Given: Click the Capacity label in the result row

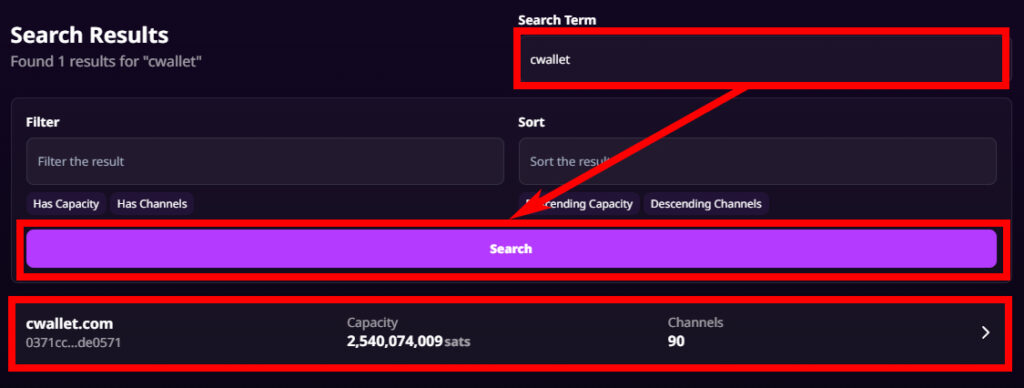Looking at the screenshot, I should [372, 322].
